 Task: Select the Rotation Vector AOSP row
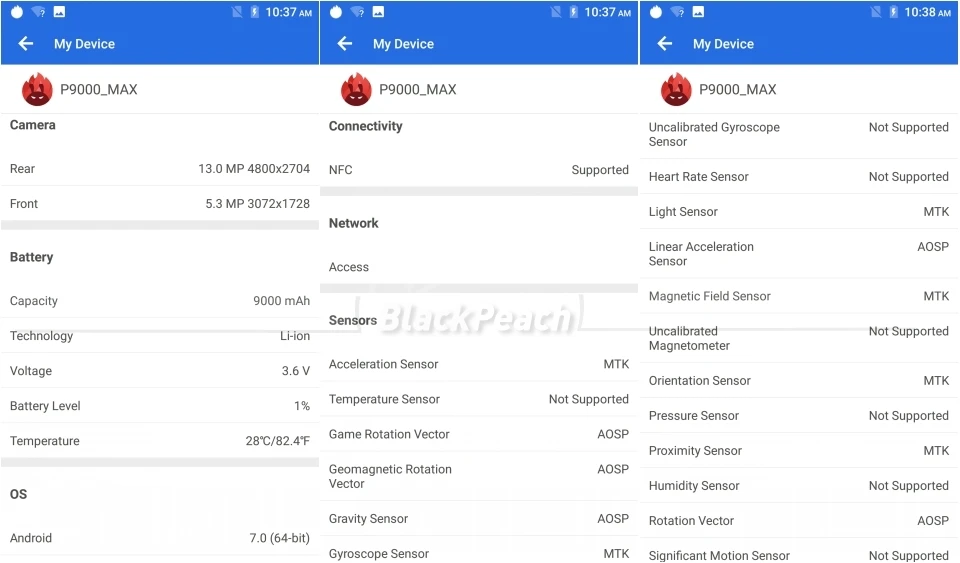[x=799, y=521]
